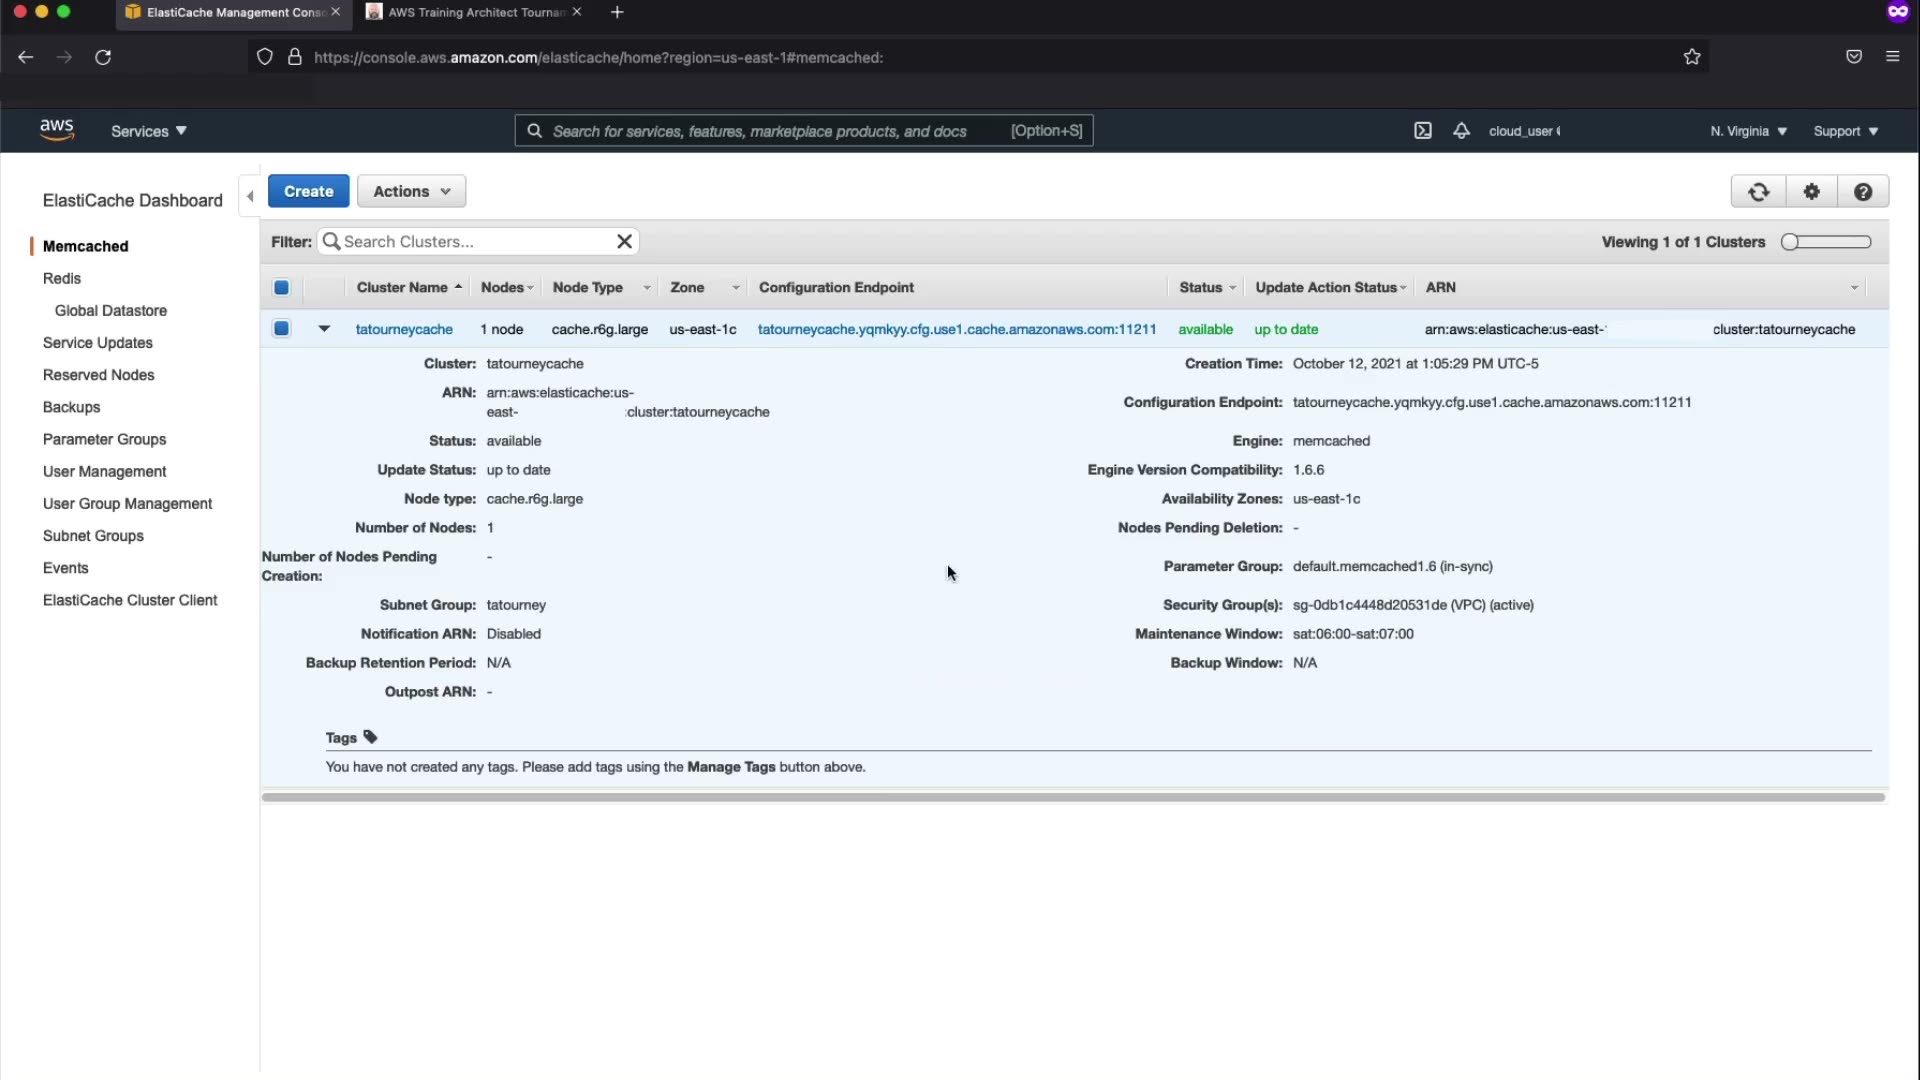Collapse the sidebar with arrow icon
The width and height of the screenshot is (1920, 1080).
[x=250, y=196]
